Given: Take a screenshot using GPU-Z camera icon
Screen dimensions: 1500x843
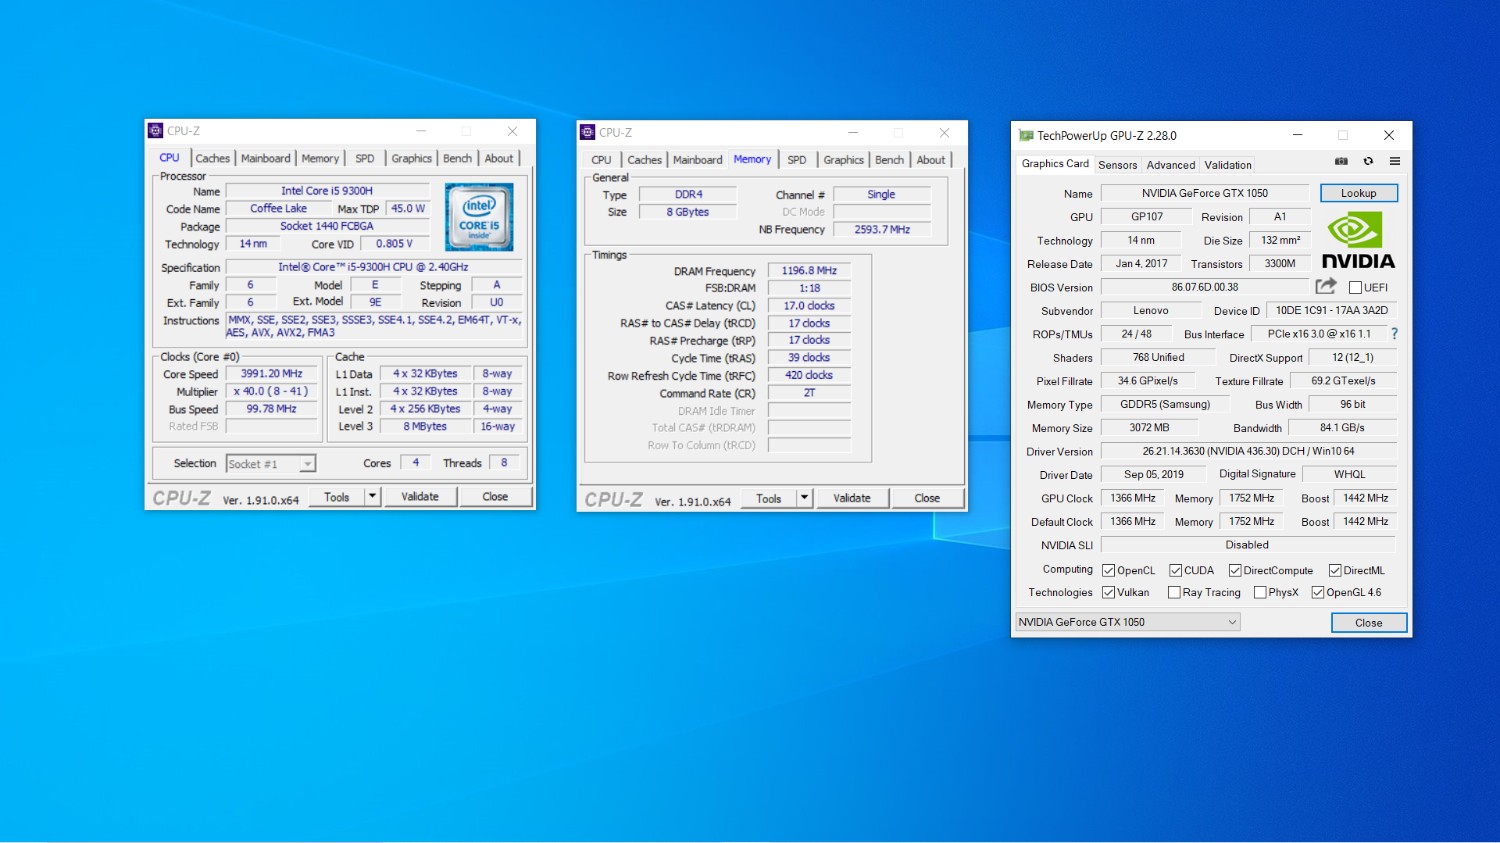Looking at the screenshot, I should [x=1341, y=161].
